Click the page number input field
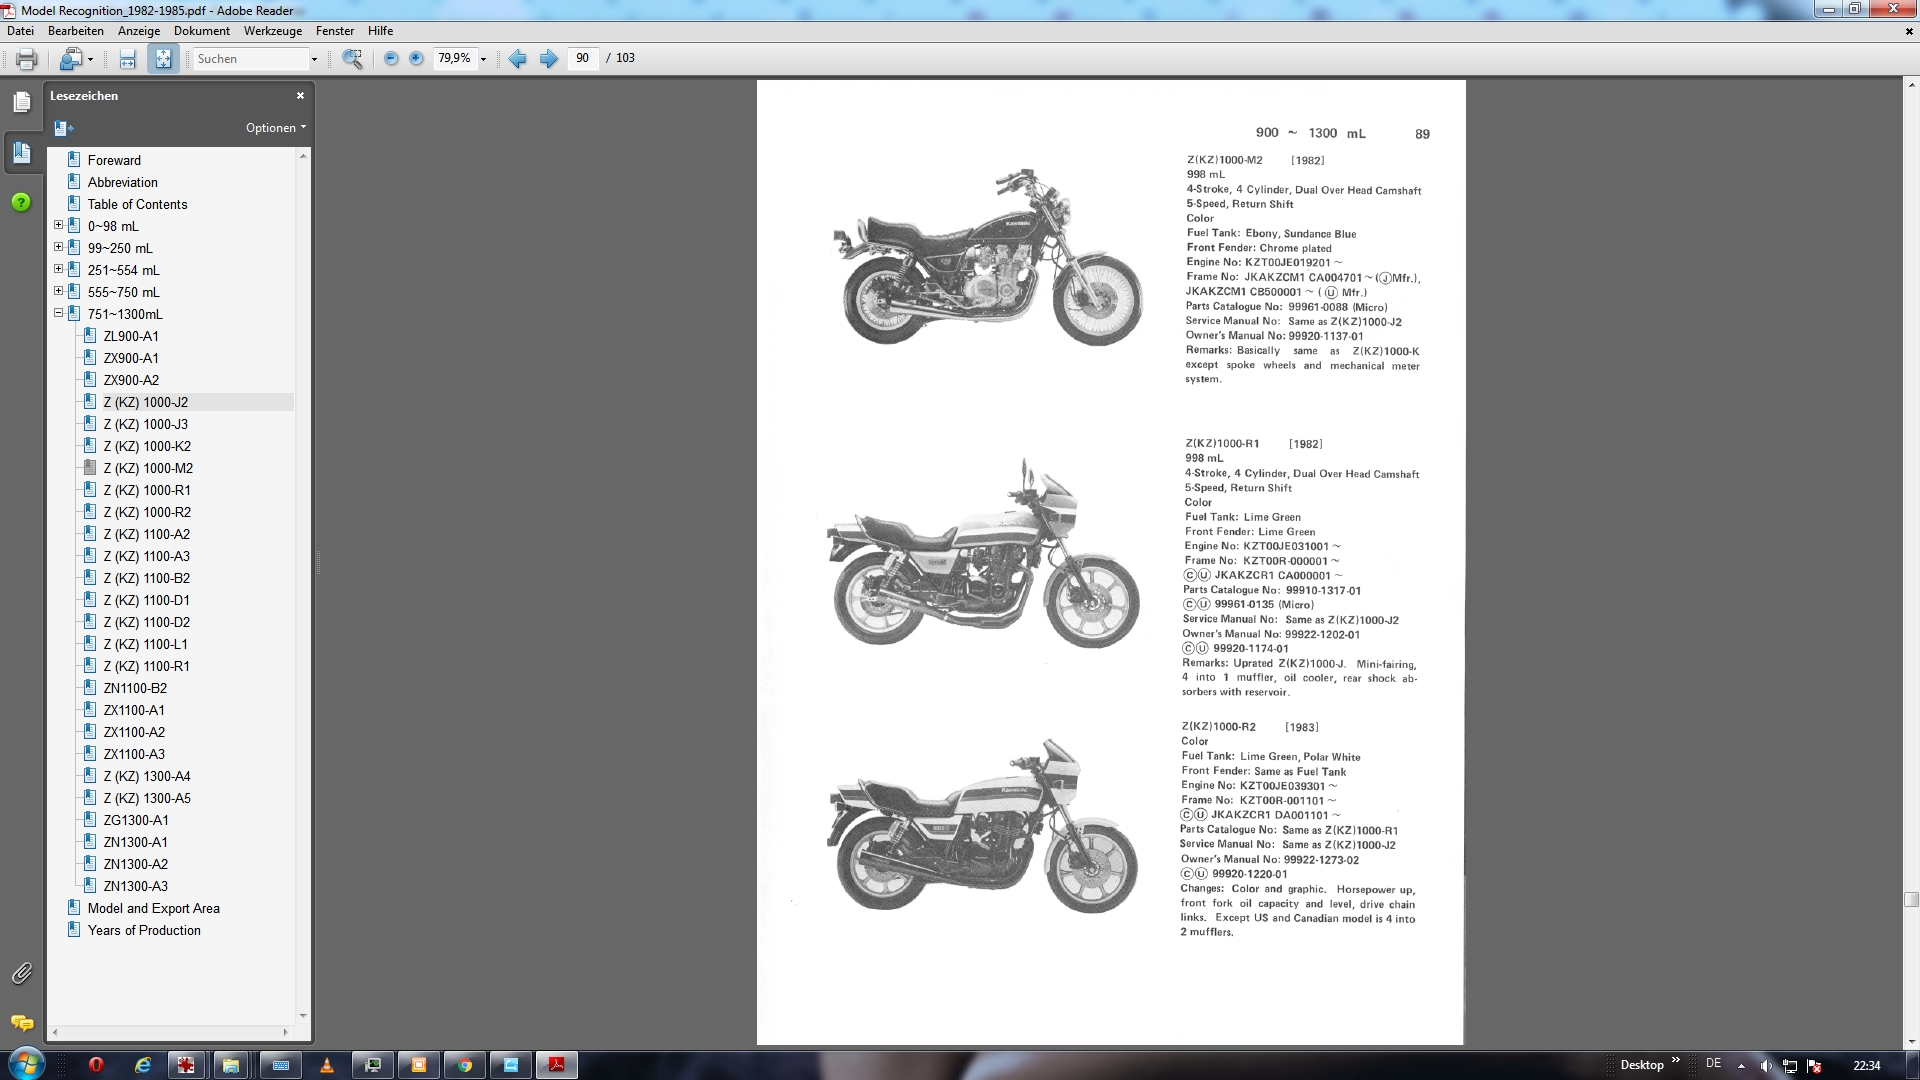This screenshot has width=1920, height=1080. coord(583,59)
